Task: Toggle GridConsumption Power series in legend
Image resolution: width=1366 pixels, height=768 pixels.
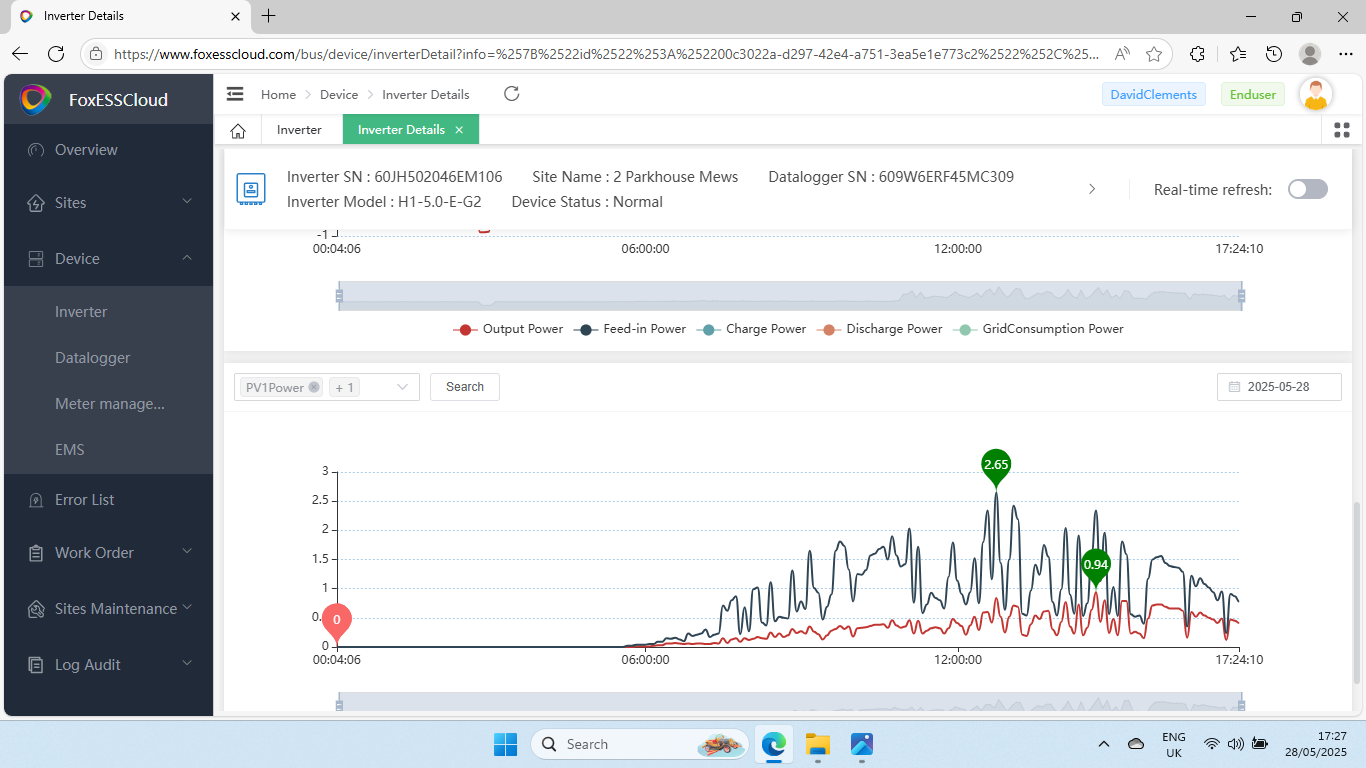Action: pyautogui.click(x=1038, y=329)
